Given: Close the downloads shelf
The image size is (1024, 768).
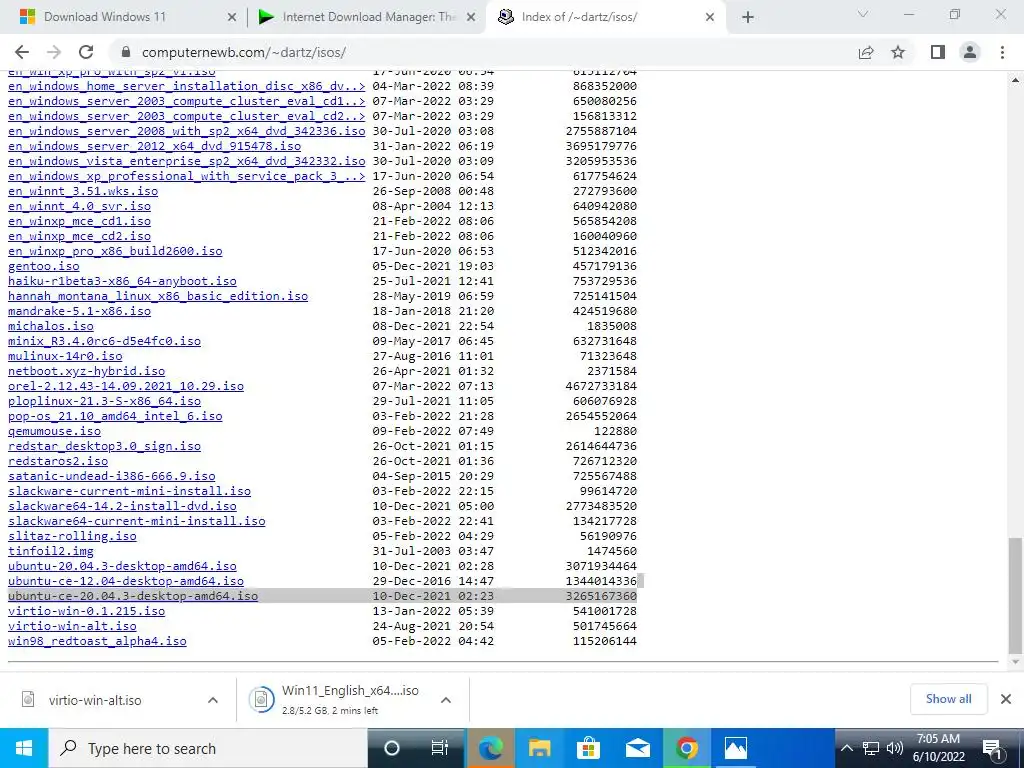Looking at the screenshot, I should (x=1006, y=699).
